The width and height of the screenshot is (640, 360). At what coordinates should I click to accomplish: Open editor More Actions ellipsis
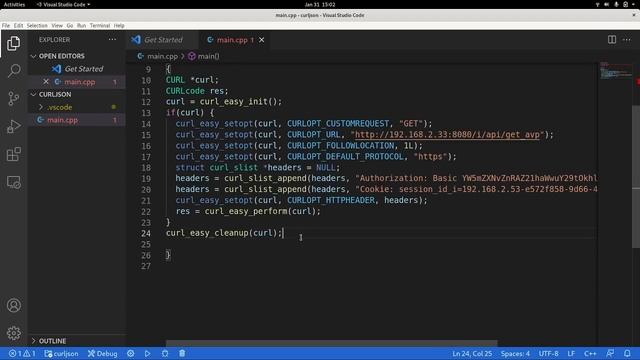(627, 40)
